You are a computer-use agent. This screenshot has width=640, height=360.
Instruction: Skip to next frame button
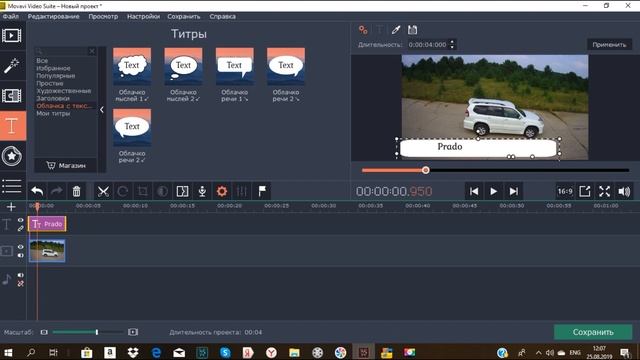coord(513,191)
